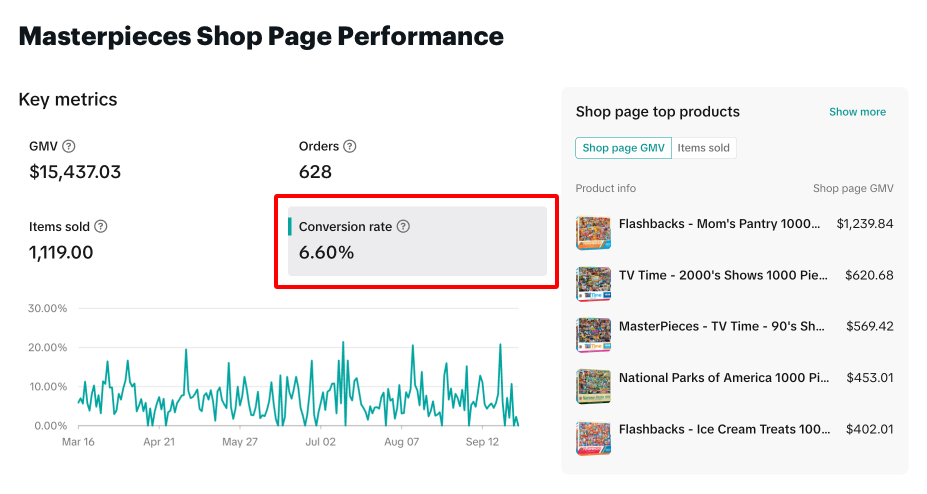927x494 pixels.
Task: Select the Items sold value 1,119.00
Action: coord(61,252)
